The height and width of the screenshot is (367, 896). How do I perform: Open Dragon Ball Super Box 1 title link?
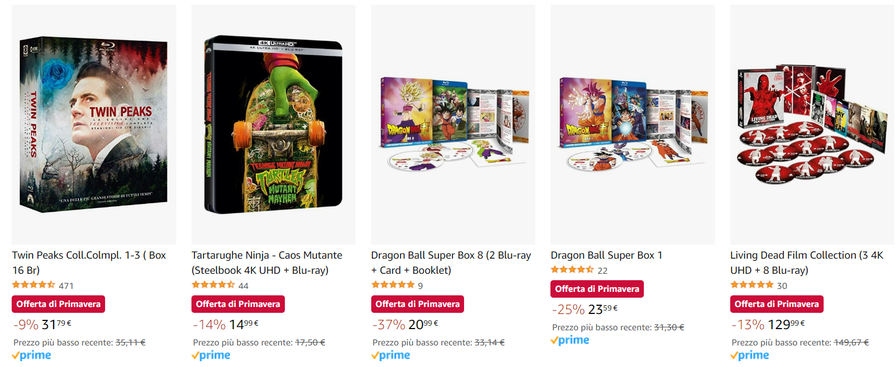[x=606, y=255]
